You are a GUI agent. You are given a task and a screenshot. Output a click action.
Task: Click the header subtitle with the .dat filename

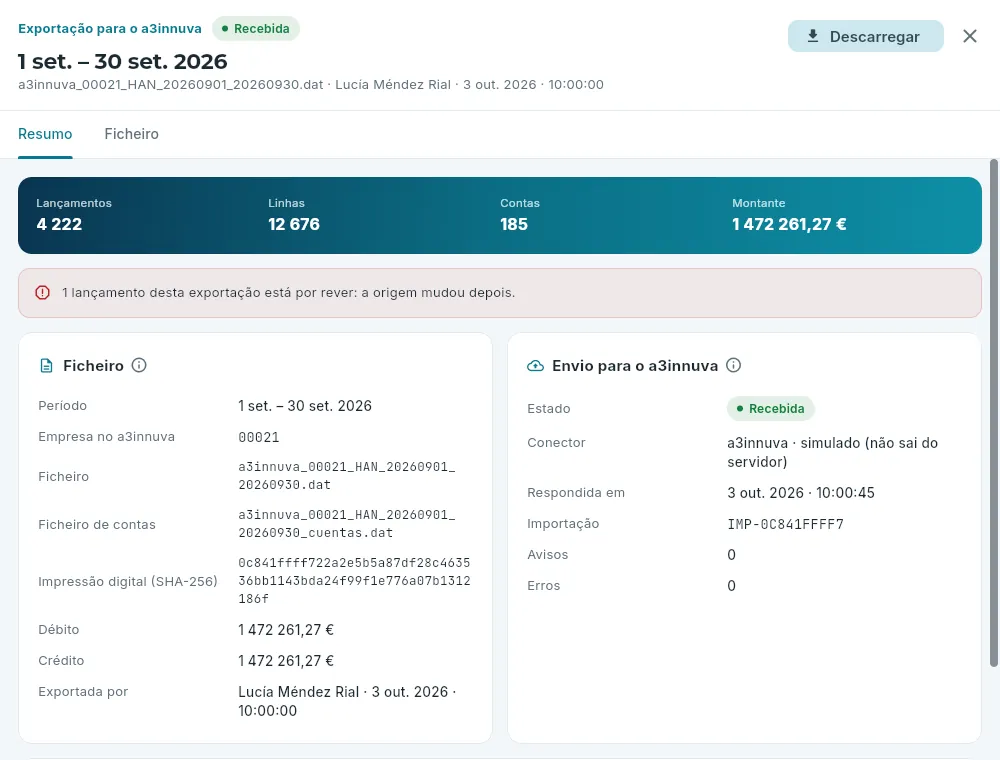click(311, 85)
